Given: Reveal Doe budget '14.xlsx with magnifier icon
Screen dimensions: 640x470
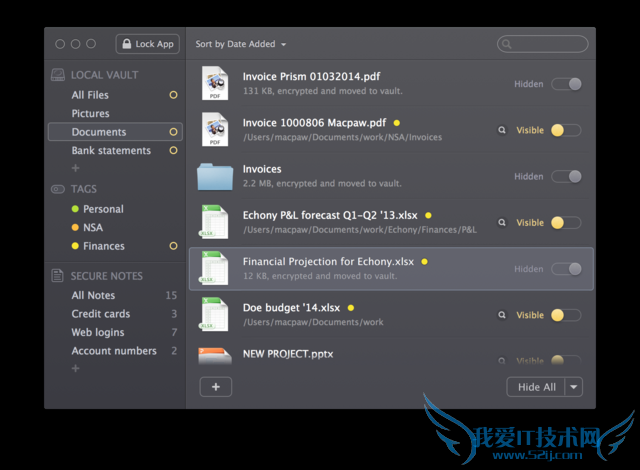Looking at the screenshot, I should tap(502, 315).
